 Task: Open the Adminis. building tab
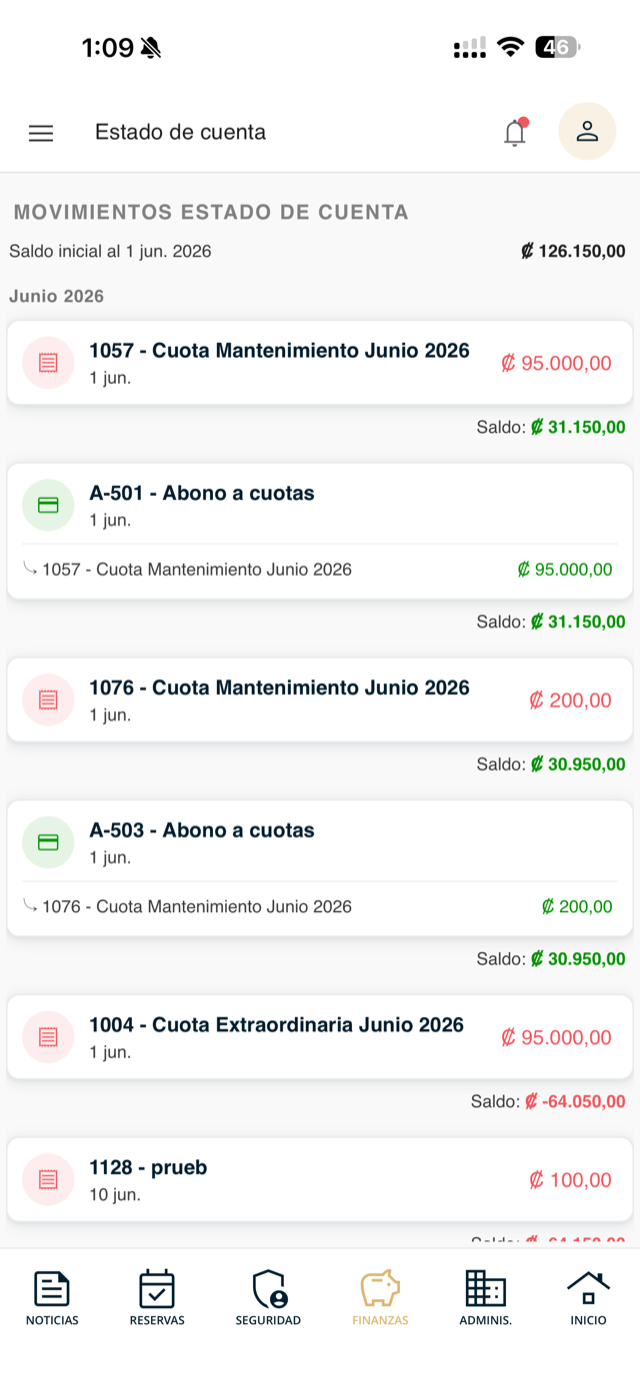(486, 1297)
